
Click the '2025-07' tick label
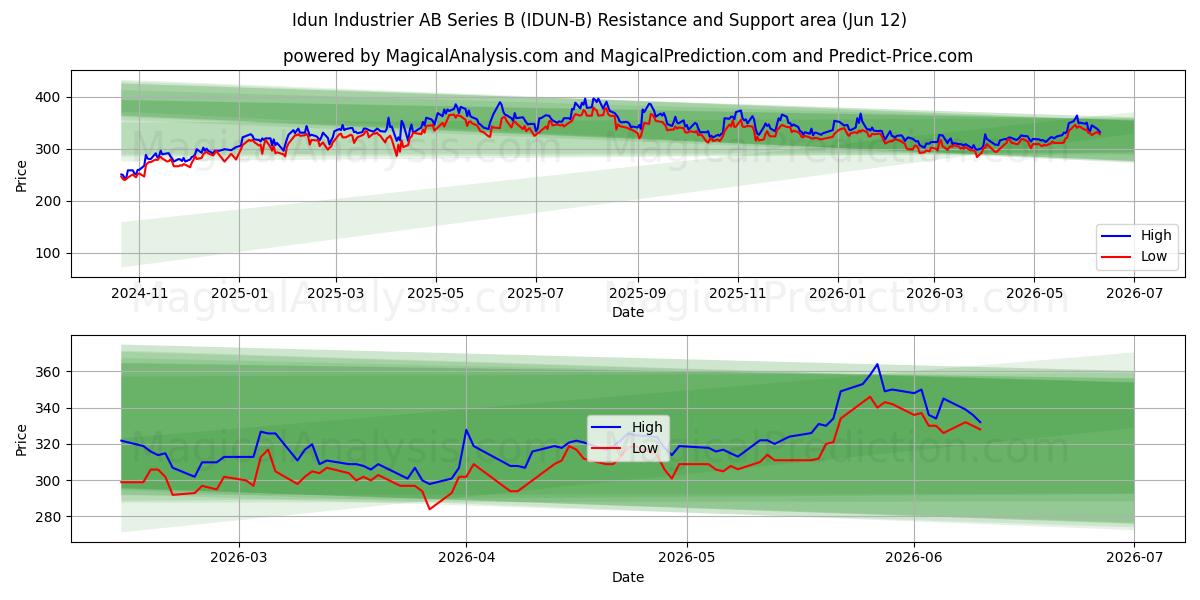[536, 293]
